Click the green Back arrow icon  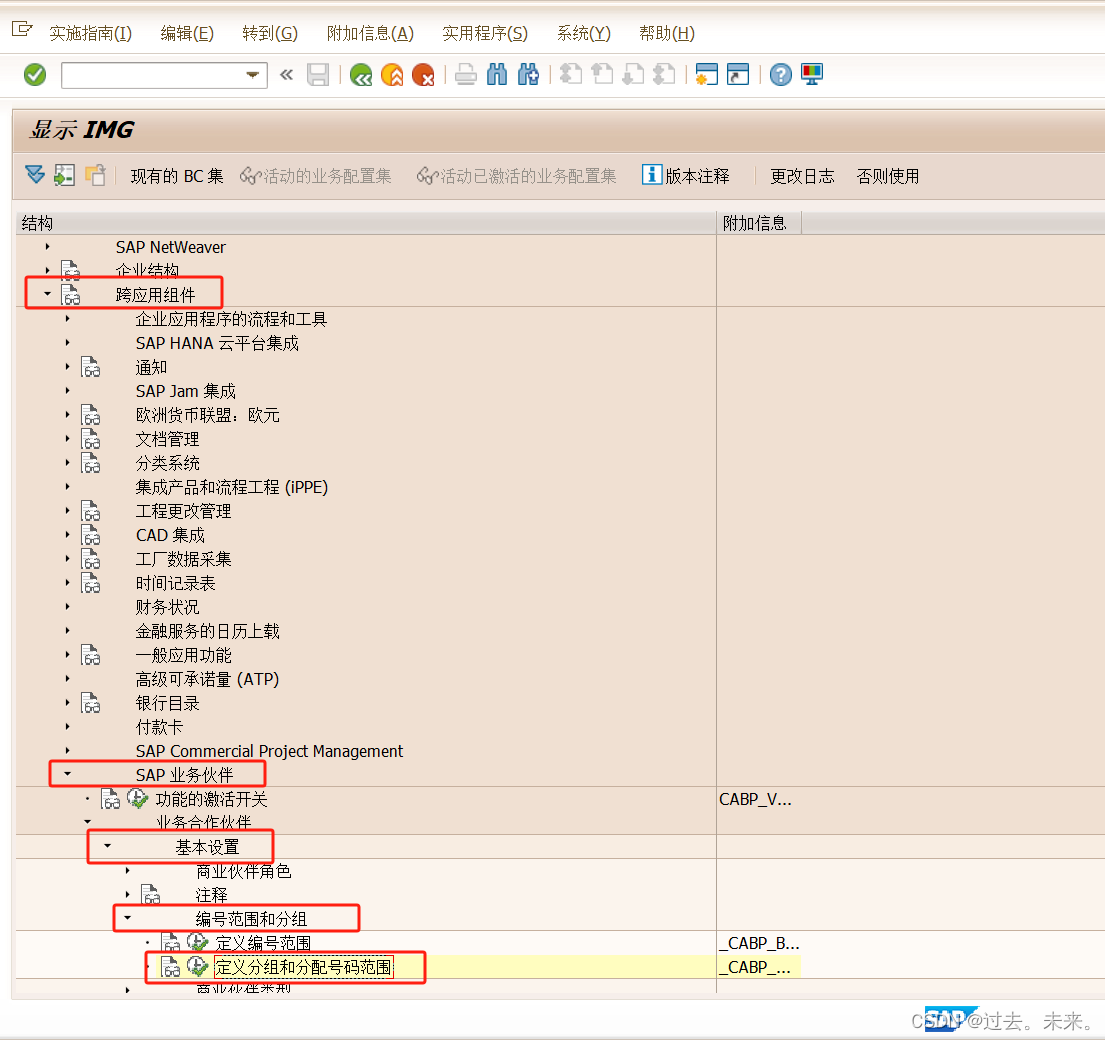361,75
